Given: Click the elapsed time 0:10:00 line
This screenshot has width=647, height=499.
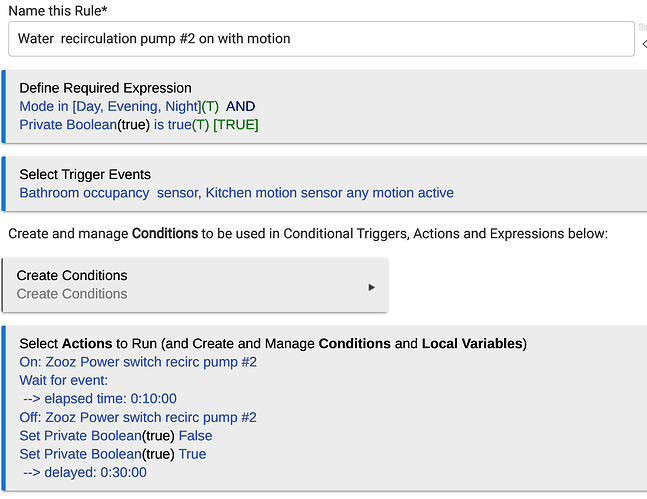Looking at the screenshot, I should click(99, 398).
